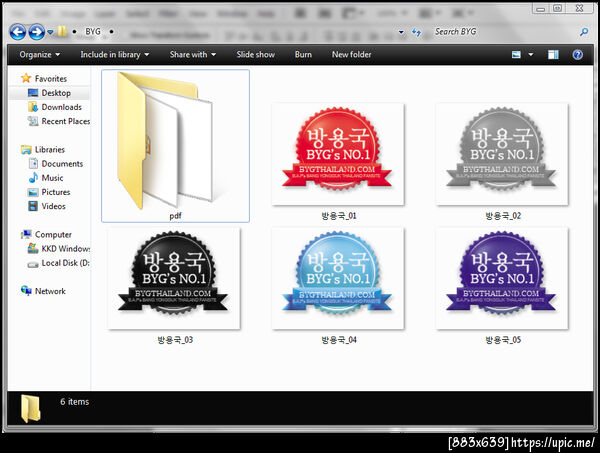Click the Local Disk (D:) drive icon
This screenshot has width=600, height=453.
point(33,264)
